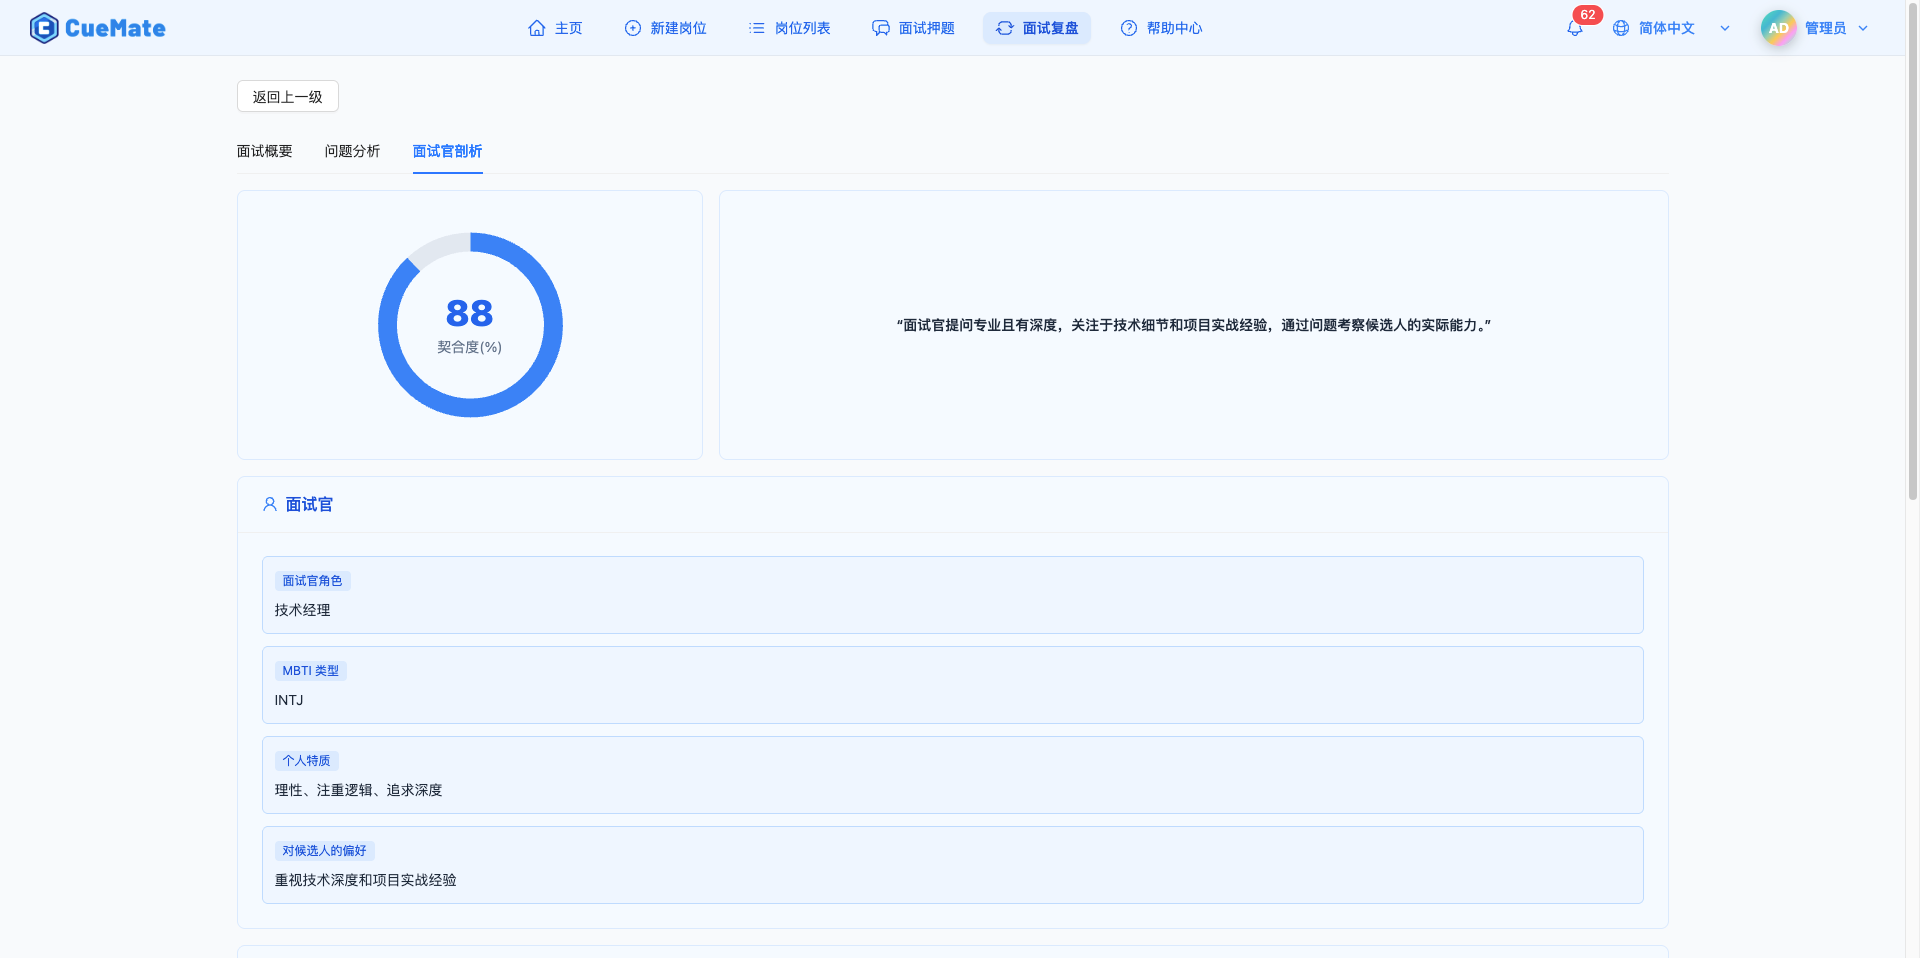Expand the 管理员 account dropdown
This screenshot has height=958, width=1920.
pyautogui.click(x=1862, y=28)
